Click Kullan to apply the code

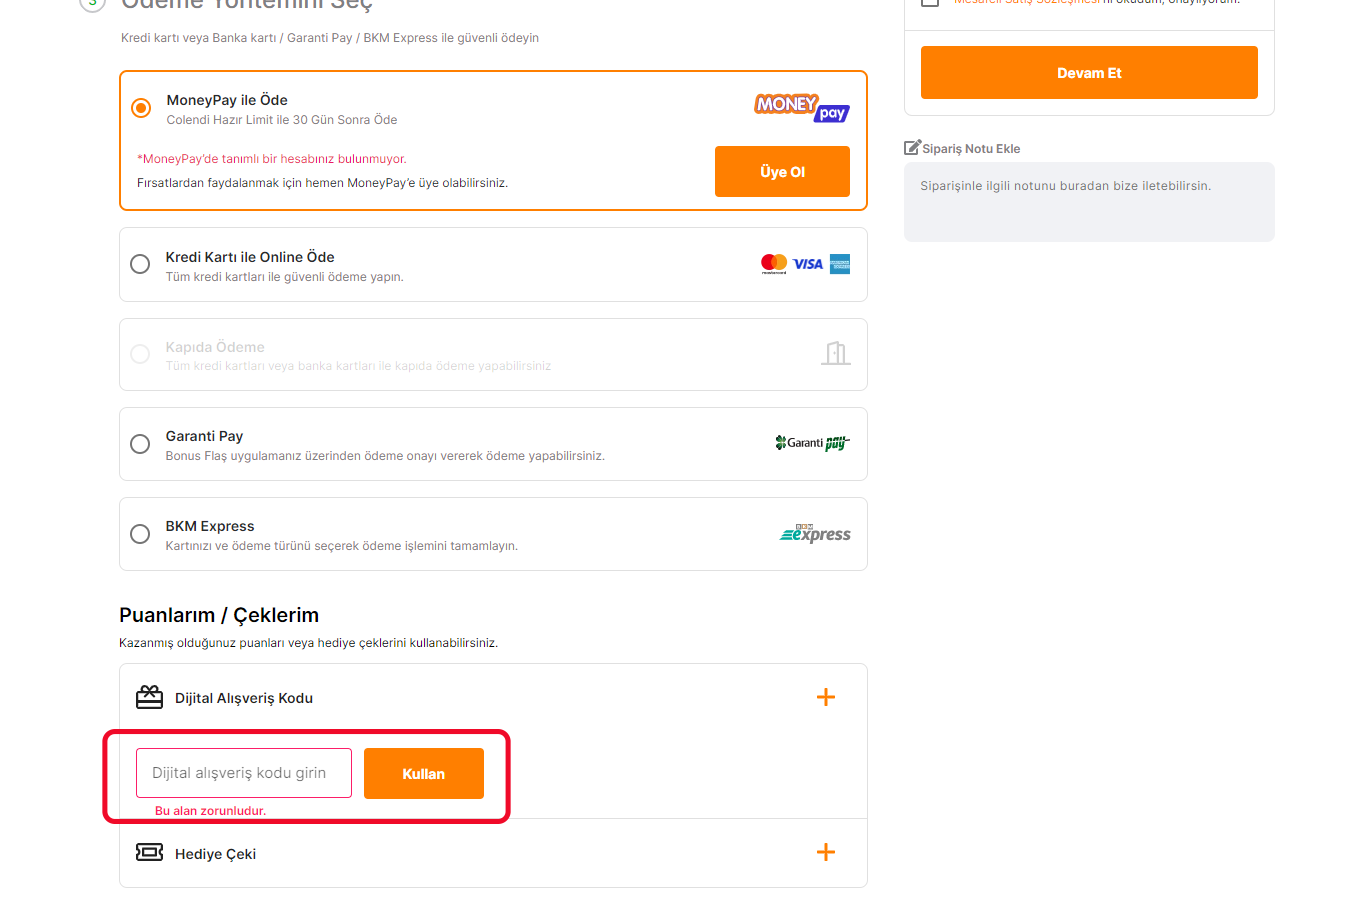pyautogui.click(x=424, y=773)
